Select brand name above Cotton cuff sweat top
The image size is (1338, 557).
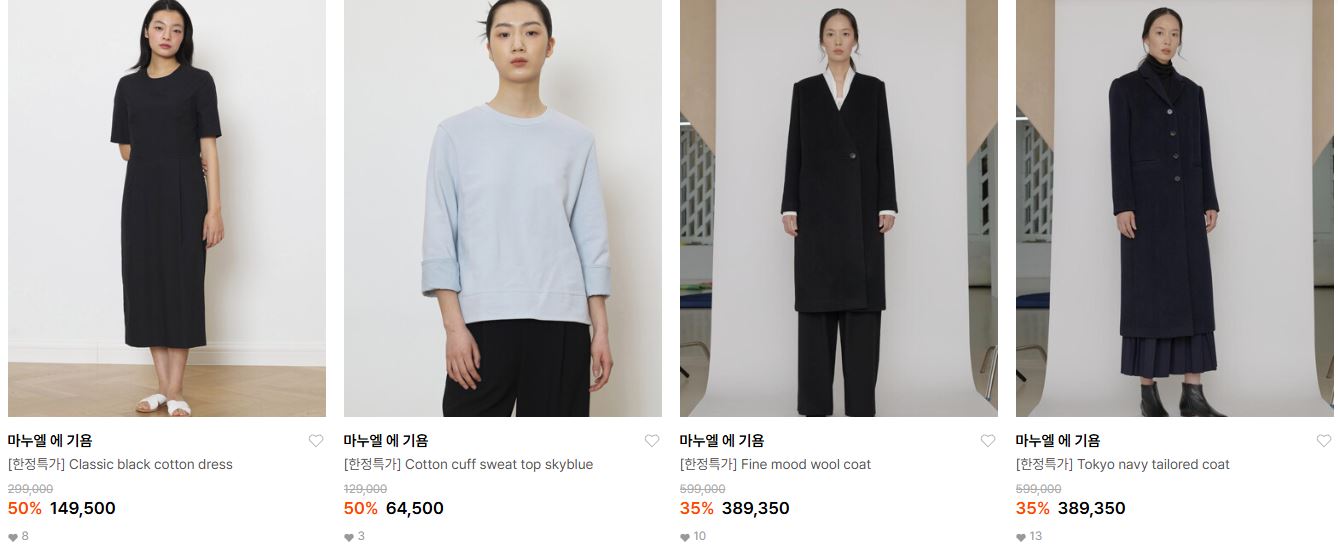pos(386,441)
